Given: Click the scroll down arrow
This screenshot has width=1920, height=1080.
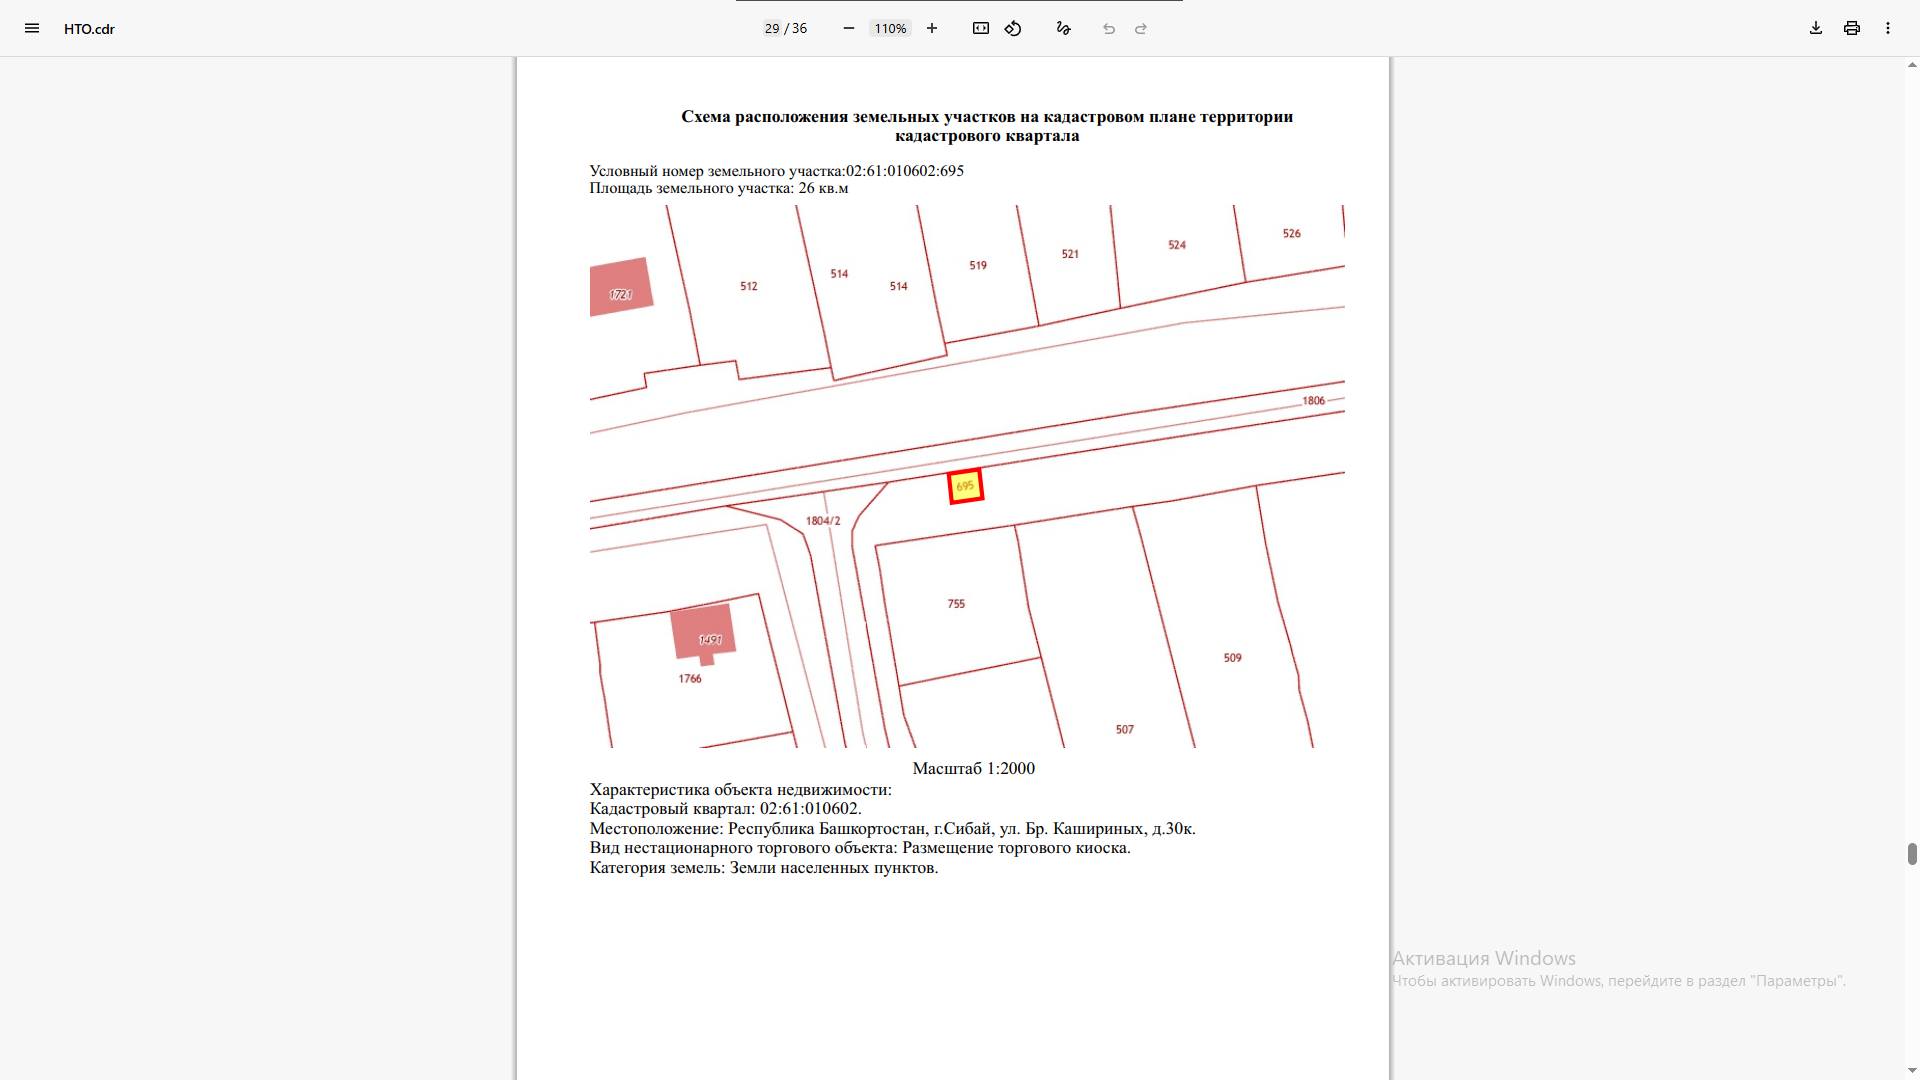Looking at the screenshot, I should click(x=1912, y=1072).
